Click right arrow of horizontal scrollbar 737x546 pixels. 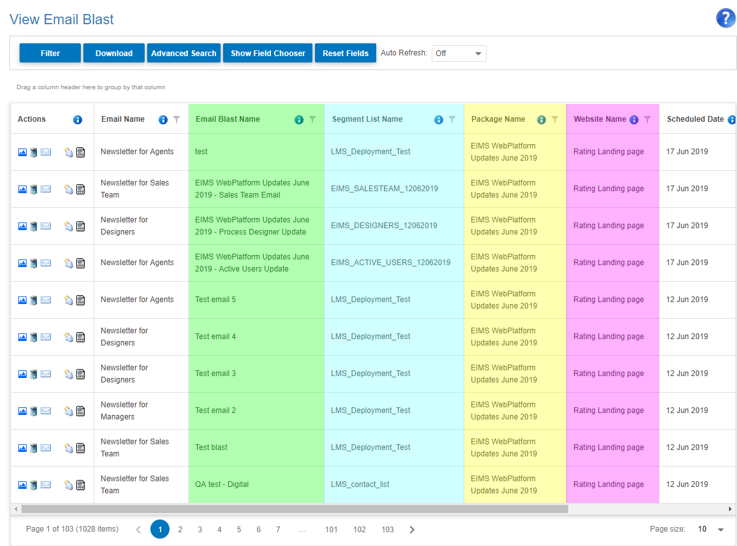point(730,509)
